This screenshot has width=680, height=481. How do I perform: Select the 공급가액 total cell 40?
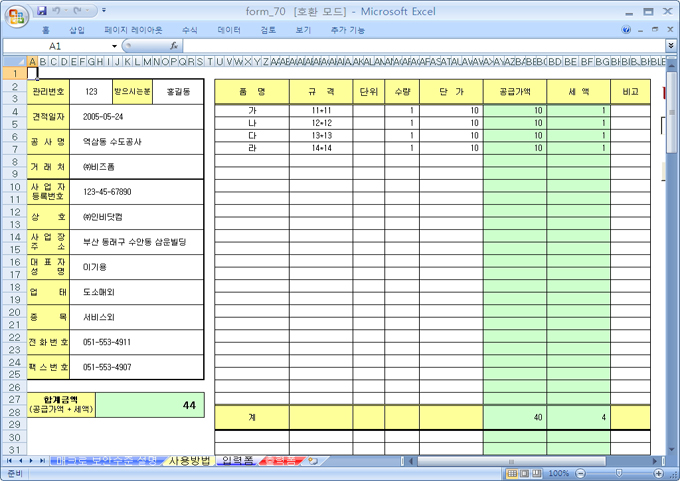(x=515, y=417)
